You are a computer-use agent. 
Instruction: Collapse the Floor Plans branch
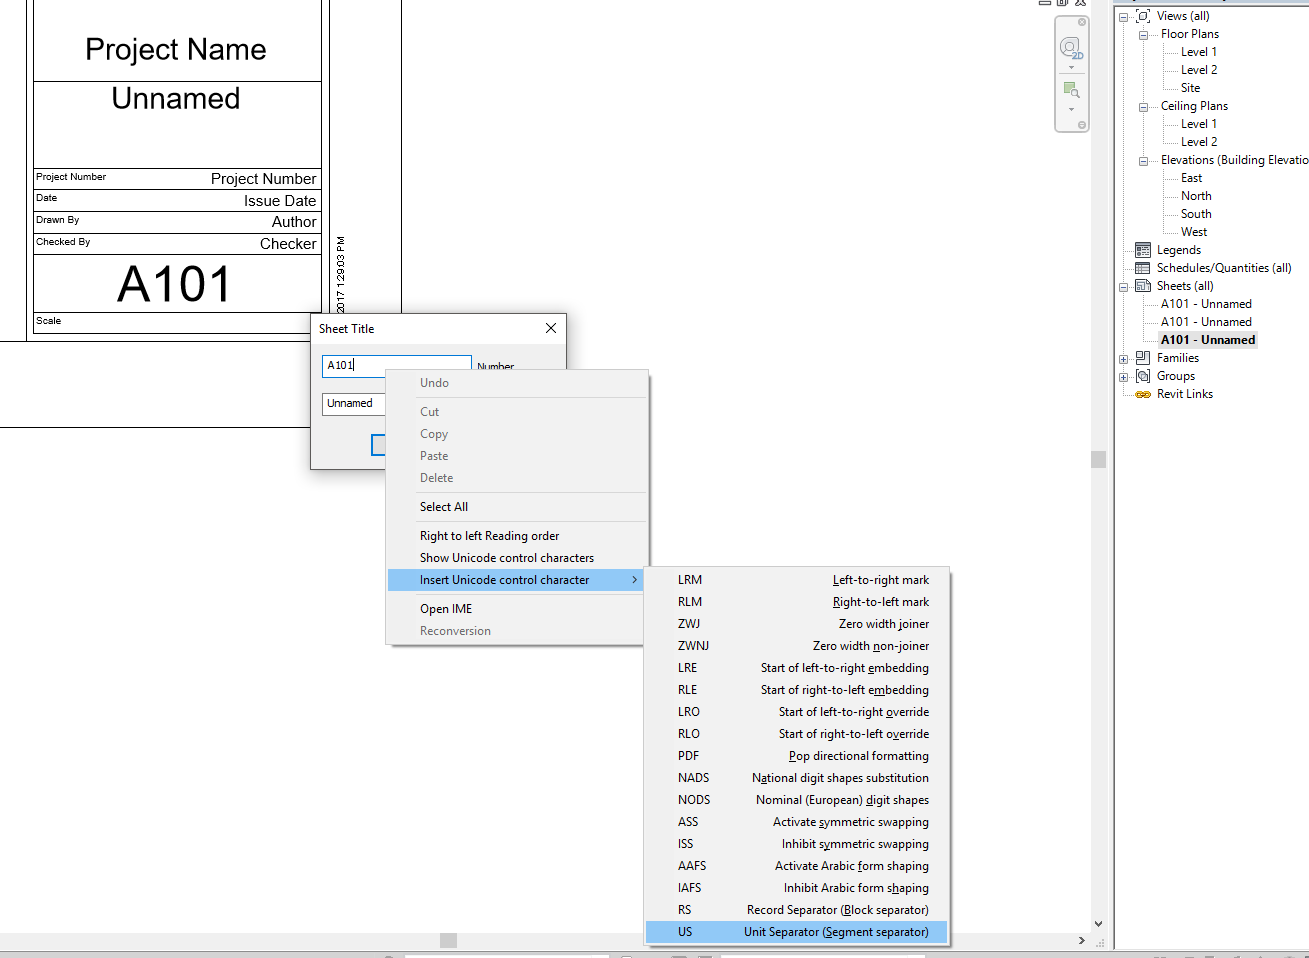pos(1143,33)
